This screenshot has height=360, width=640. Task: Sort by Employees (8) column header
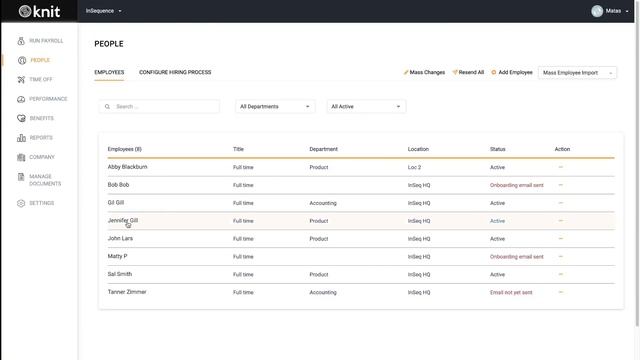(x=124, y=149)
